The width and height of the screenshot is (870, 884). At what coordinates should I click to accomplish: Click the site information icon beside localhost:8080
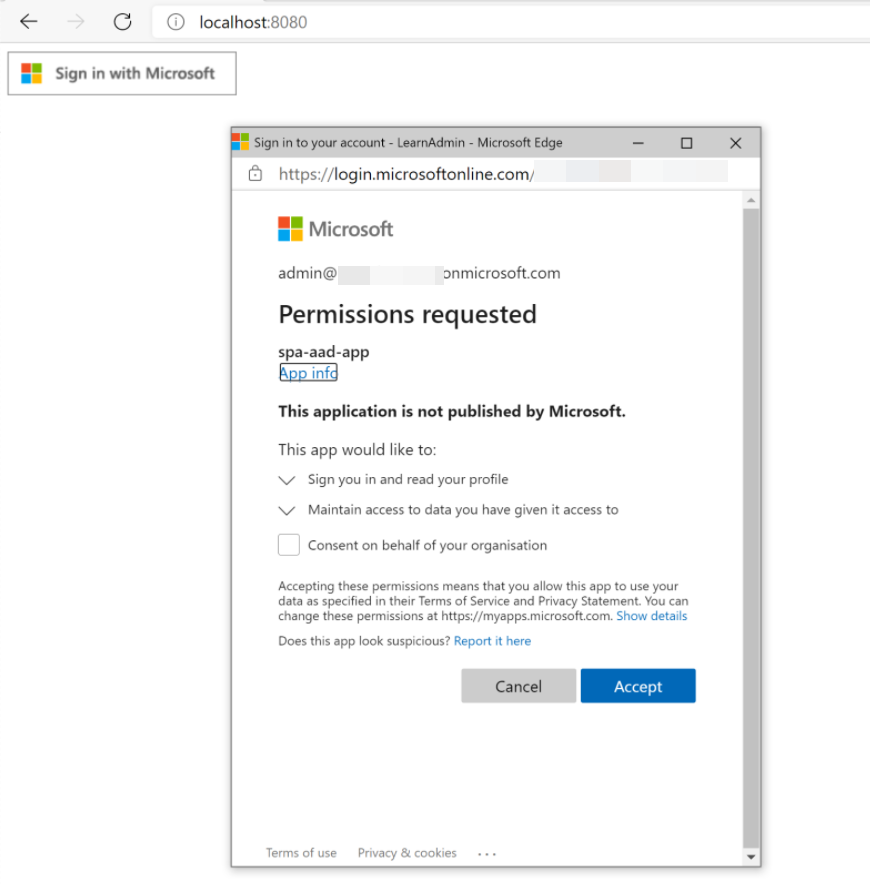pyautogui.click(x=177, y=21)
